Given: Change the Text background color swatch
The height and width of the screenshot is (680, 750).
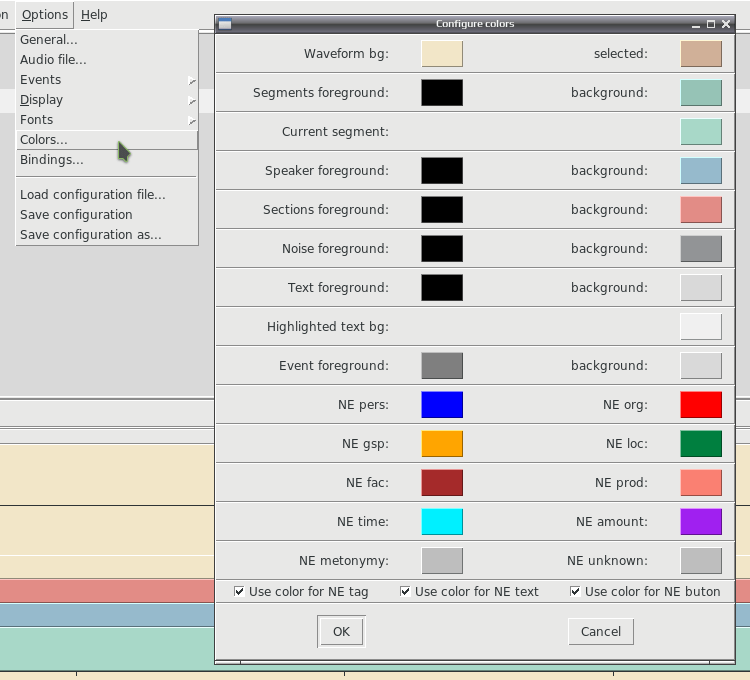Looking at the screenshot, I should coord(701,287).
